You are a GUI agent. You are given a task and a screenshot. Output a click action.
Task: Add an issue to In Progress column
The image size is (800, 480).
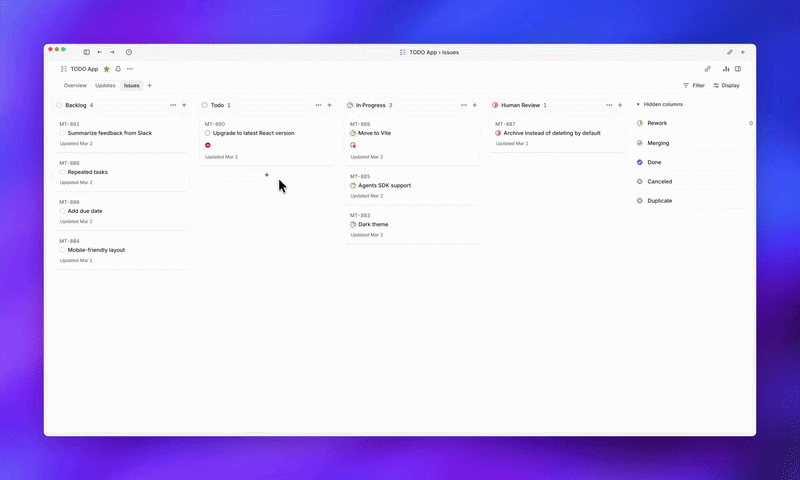coord(474,105)
